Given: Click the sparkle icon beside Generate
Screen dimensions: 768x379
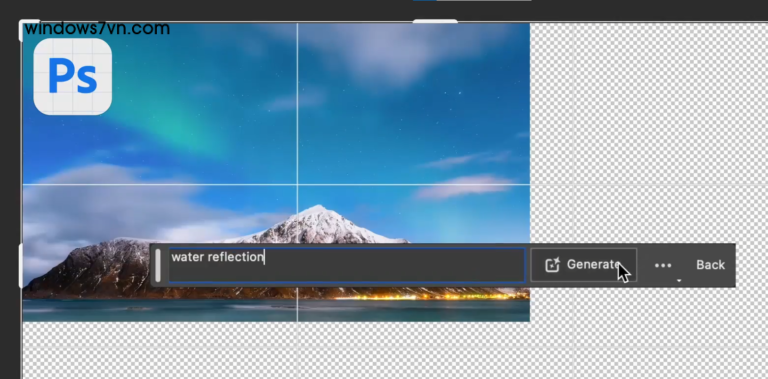Looking at the screenshot, I should [x=552, y=265].
